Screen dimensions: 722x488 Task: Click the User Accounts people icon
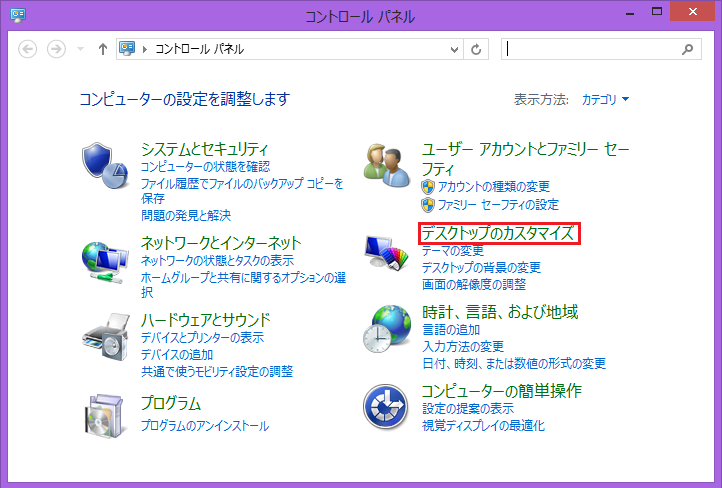coord(387,164)
